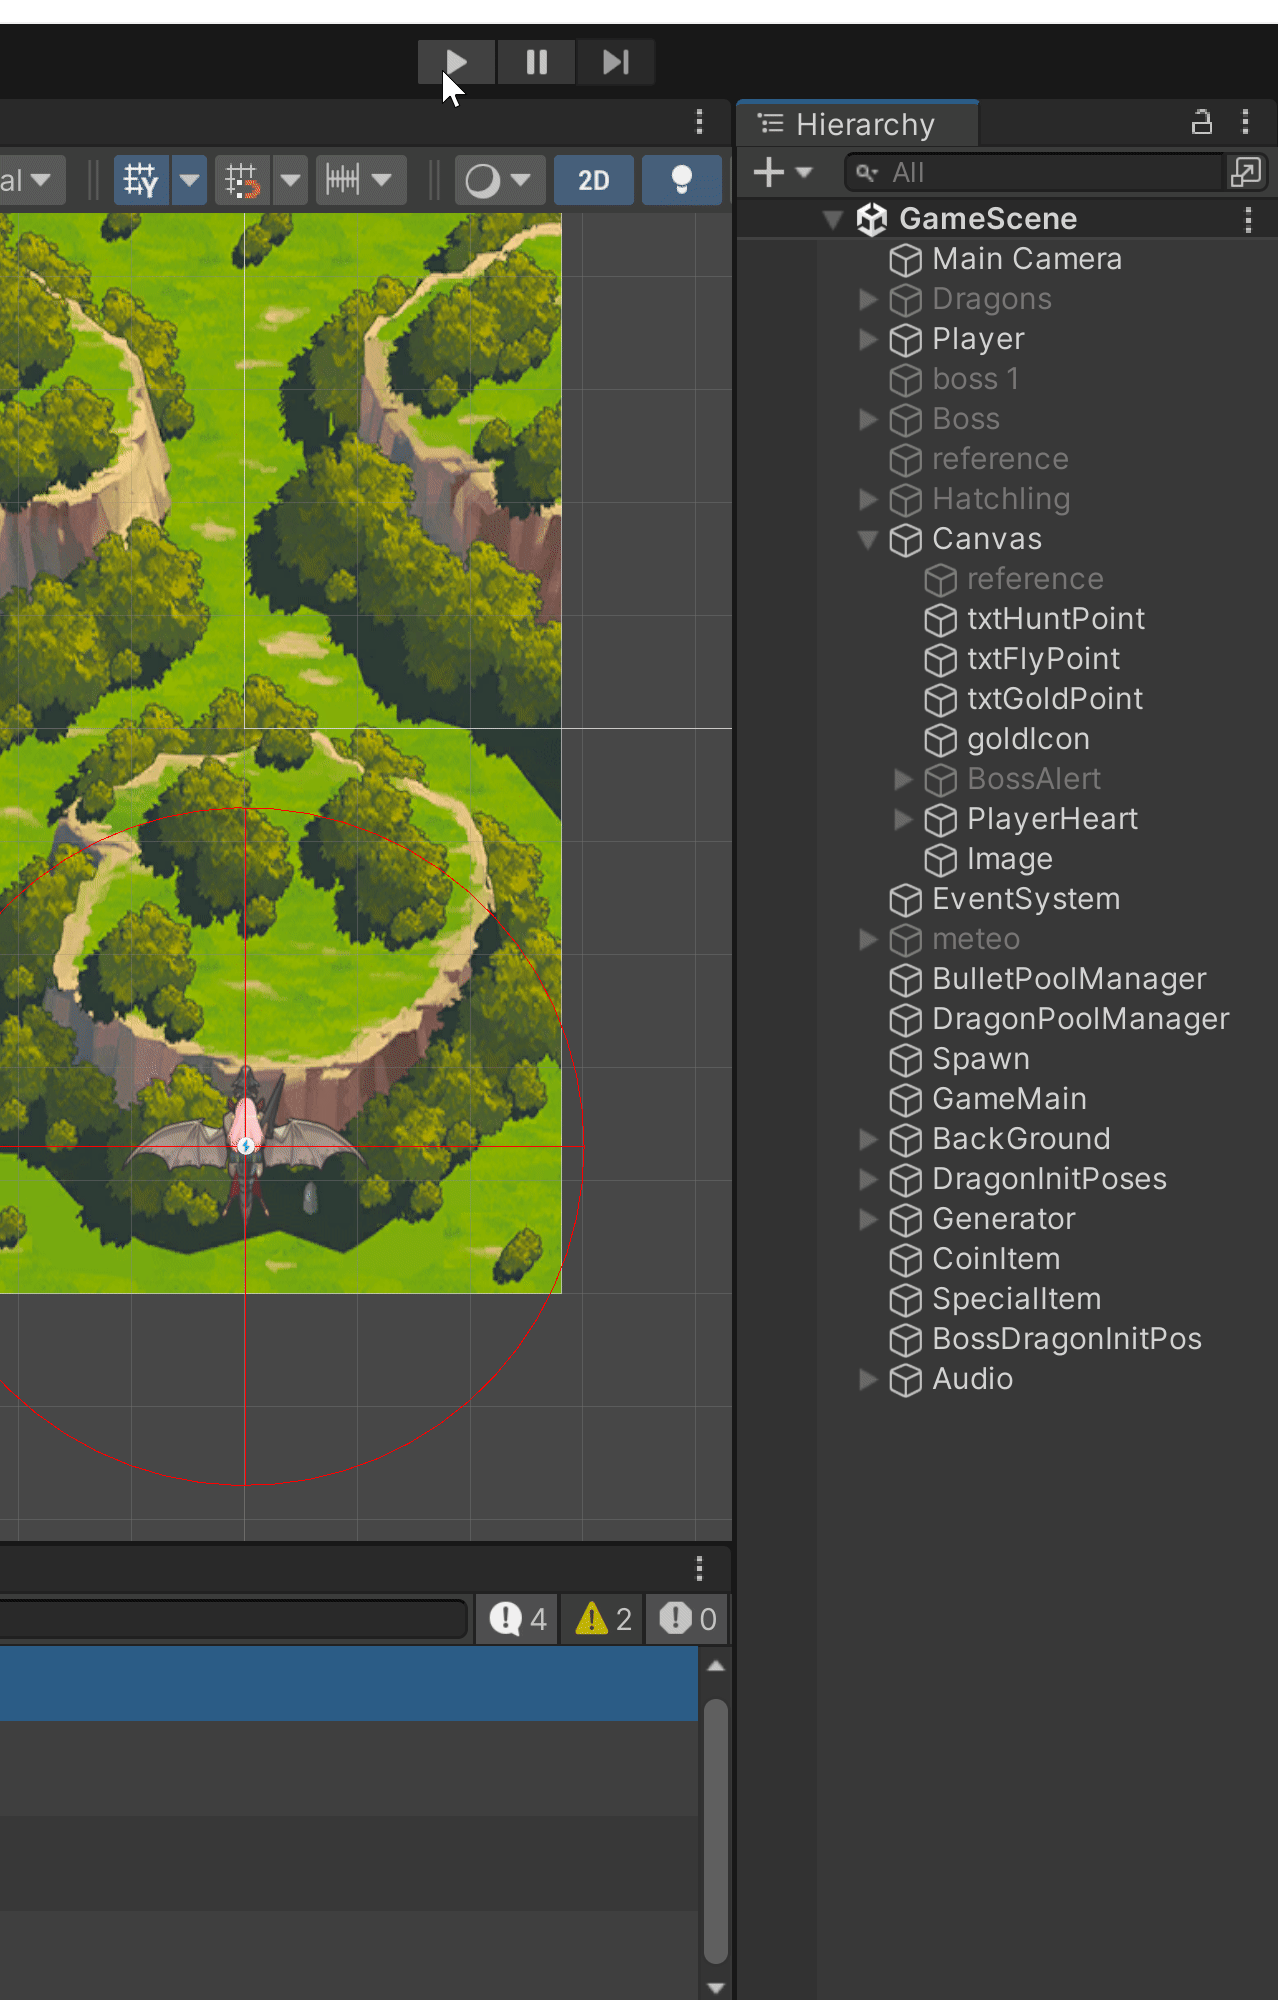Select BulletPoolManager object
The height and width of the screenshot is (2000, 1278).
coord(1069,979)
